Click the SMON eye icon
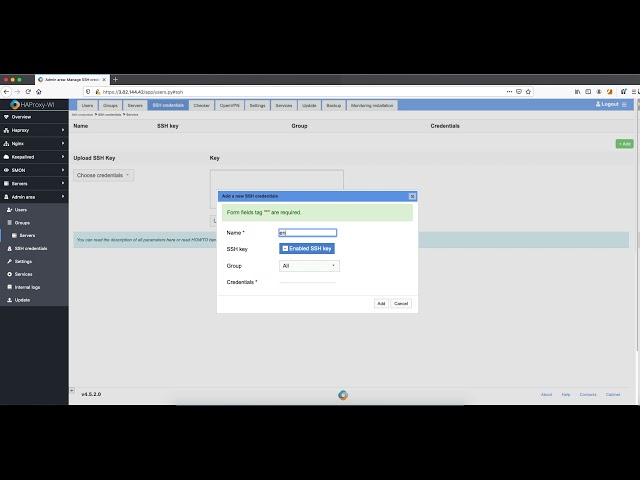640x480 pixels. [6, 170]
